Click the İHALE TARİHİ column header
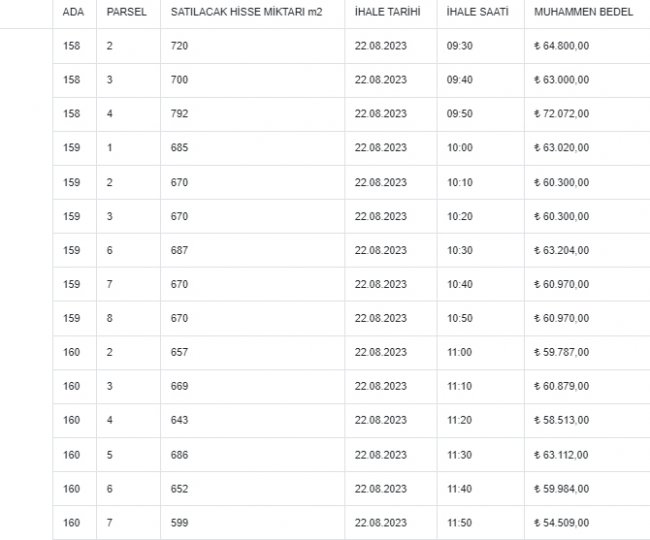The width and height of the screenshot is (650, 540). pos(387,13)
